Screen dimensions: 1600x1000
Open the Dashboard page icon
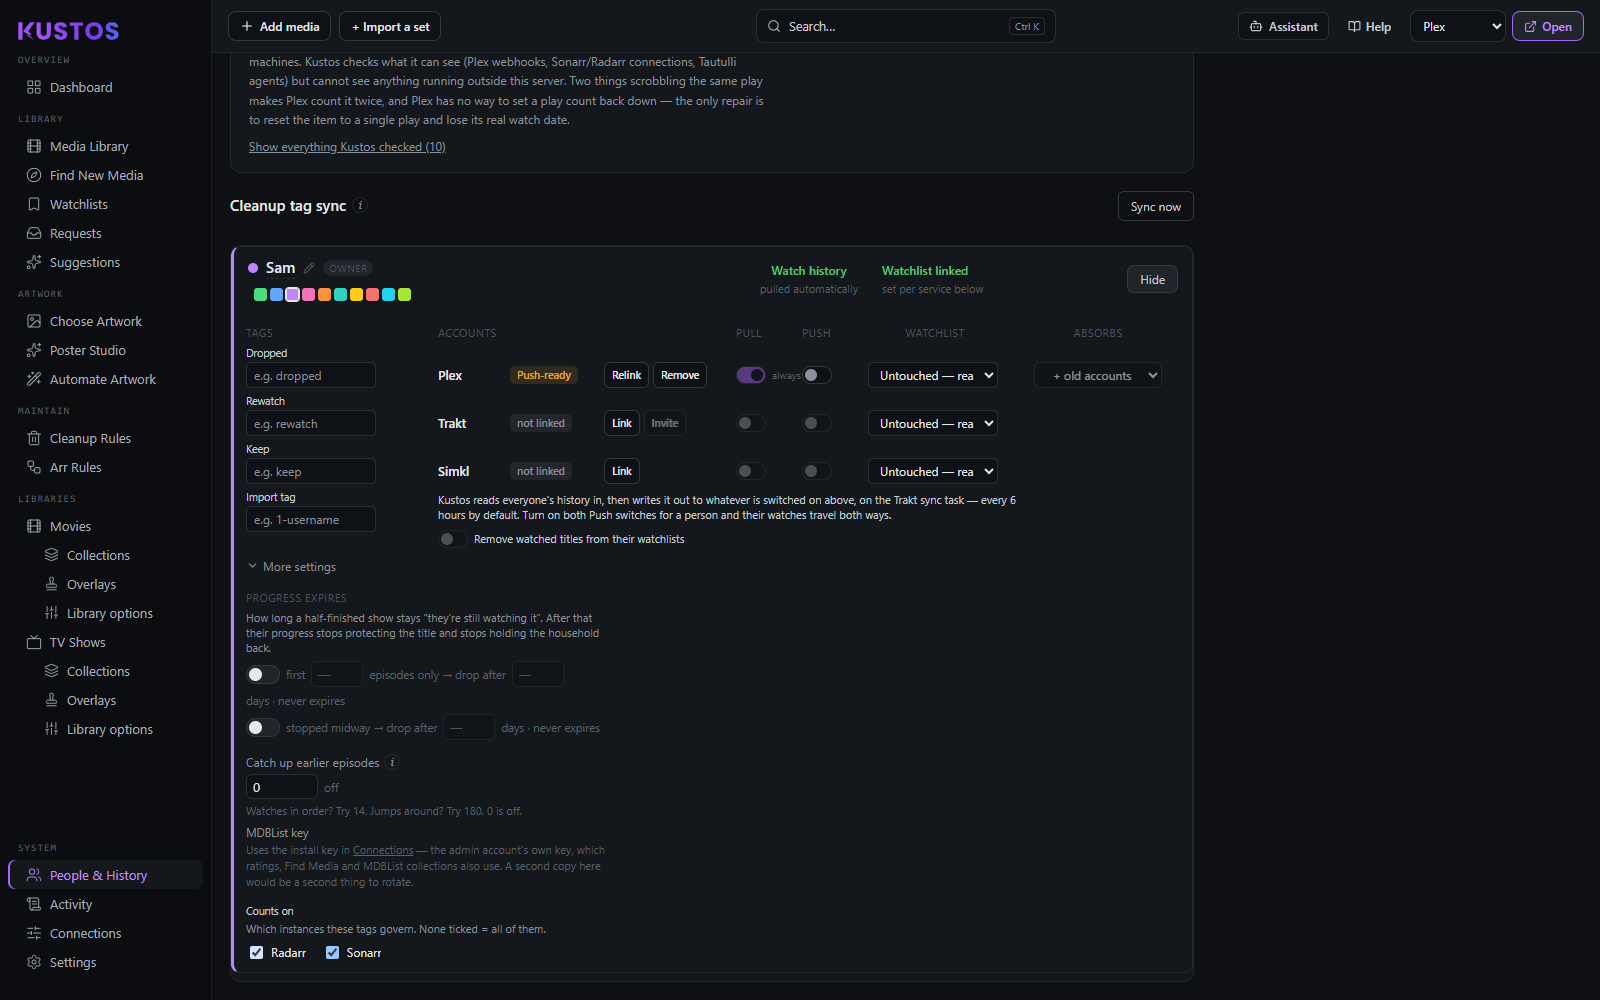34,87
